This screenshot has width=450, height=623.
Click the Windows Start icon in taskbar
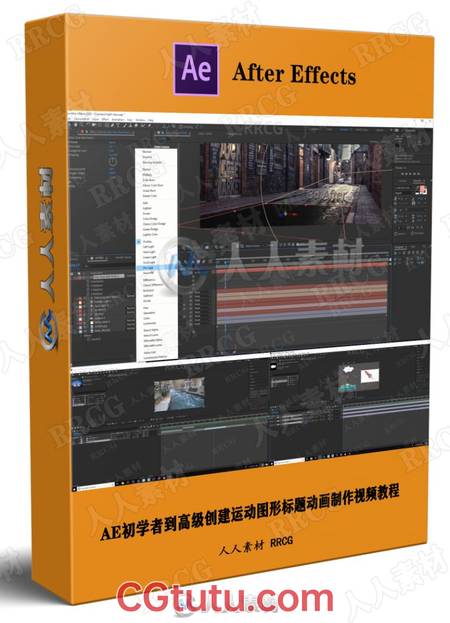(x=74, y=488)
